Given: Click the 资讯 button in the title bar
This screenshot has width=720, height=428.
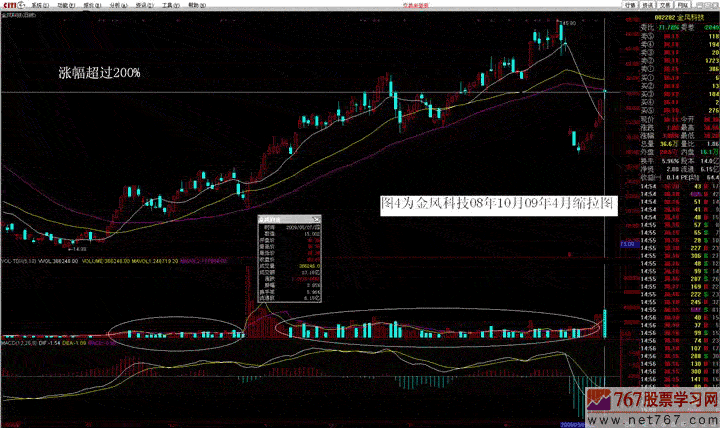Looking at the screenshot, I should [647, 5].
